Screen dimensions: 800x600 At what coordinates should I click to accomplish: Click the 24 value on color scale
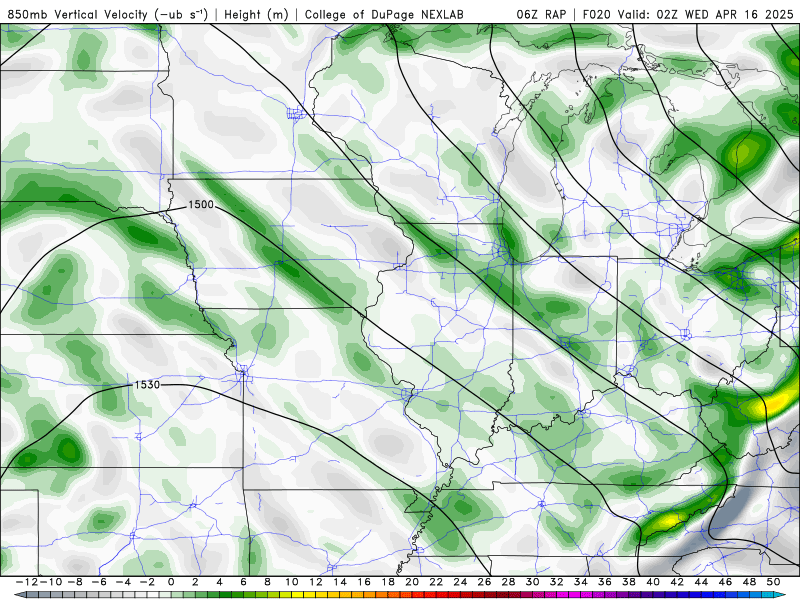point(460,582)
